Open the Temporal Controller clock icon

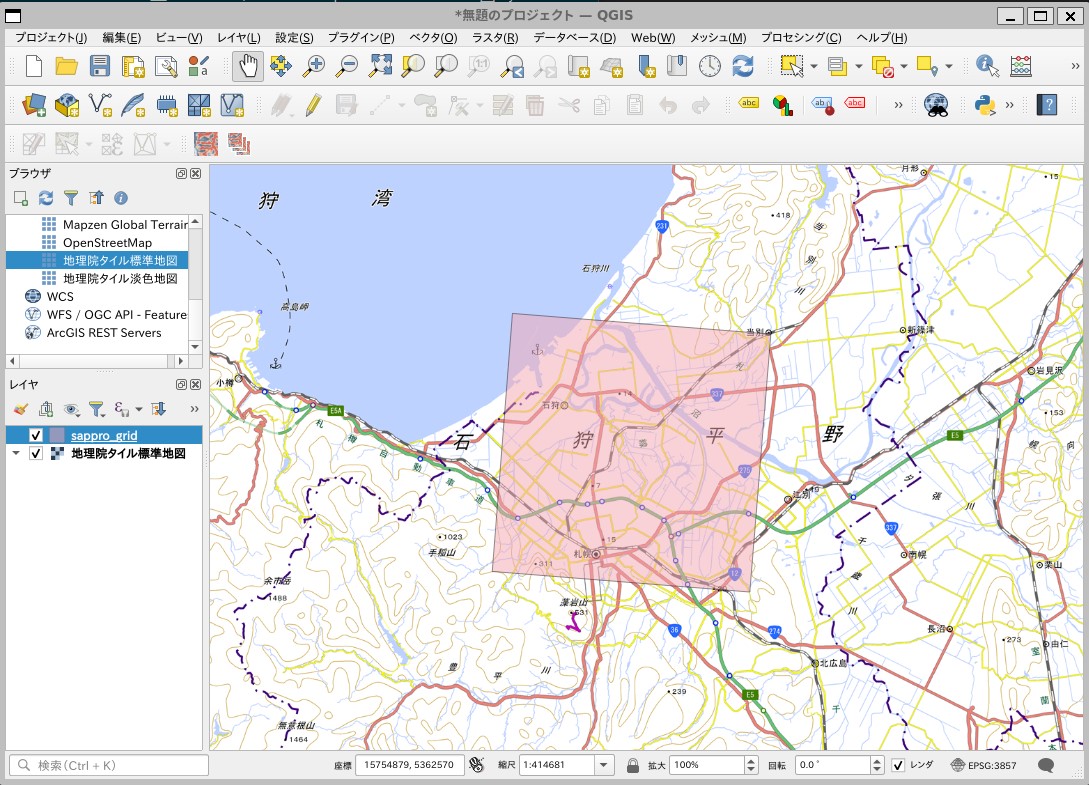pos(710,67)
